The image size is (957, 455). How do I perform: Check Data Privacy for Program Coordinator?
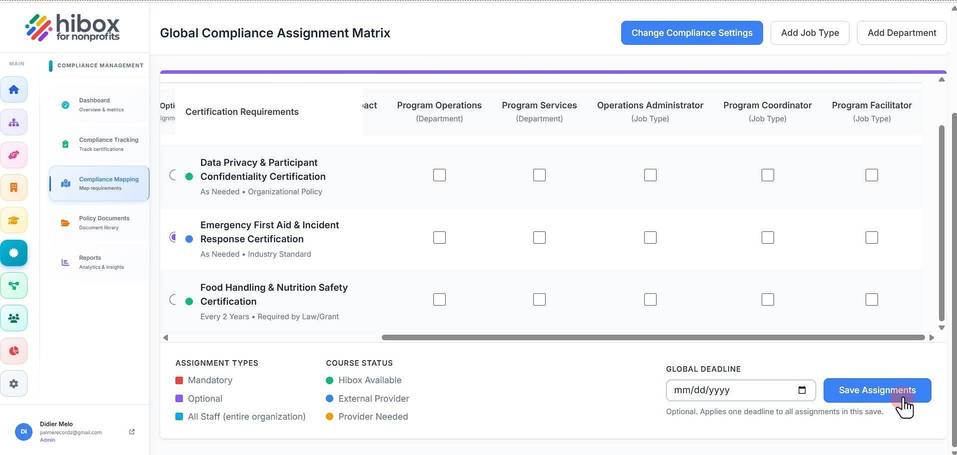pos(768,175)
